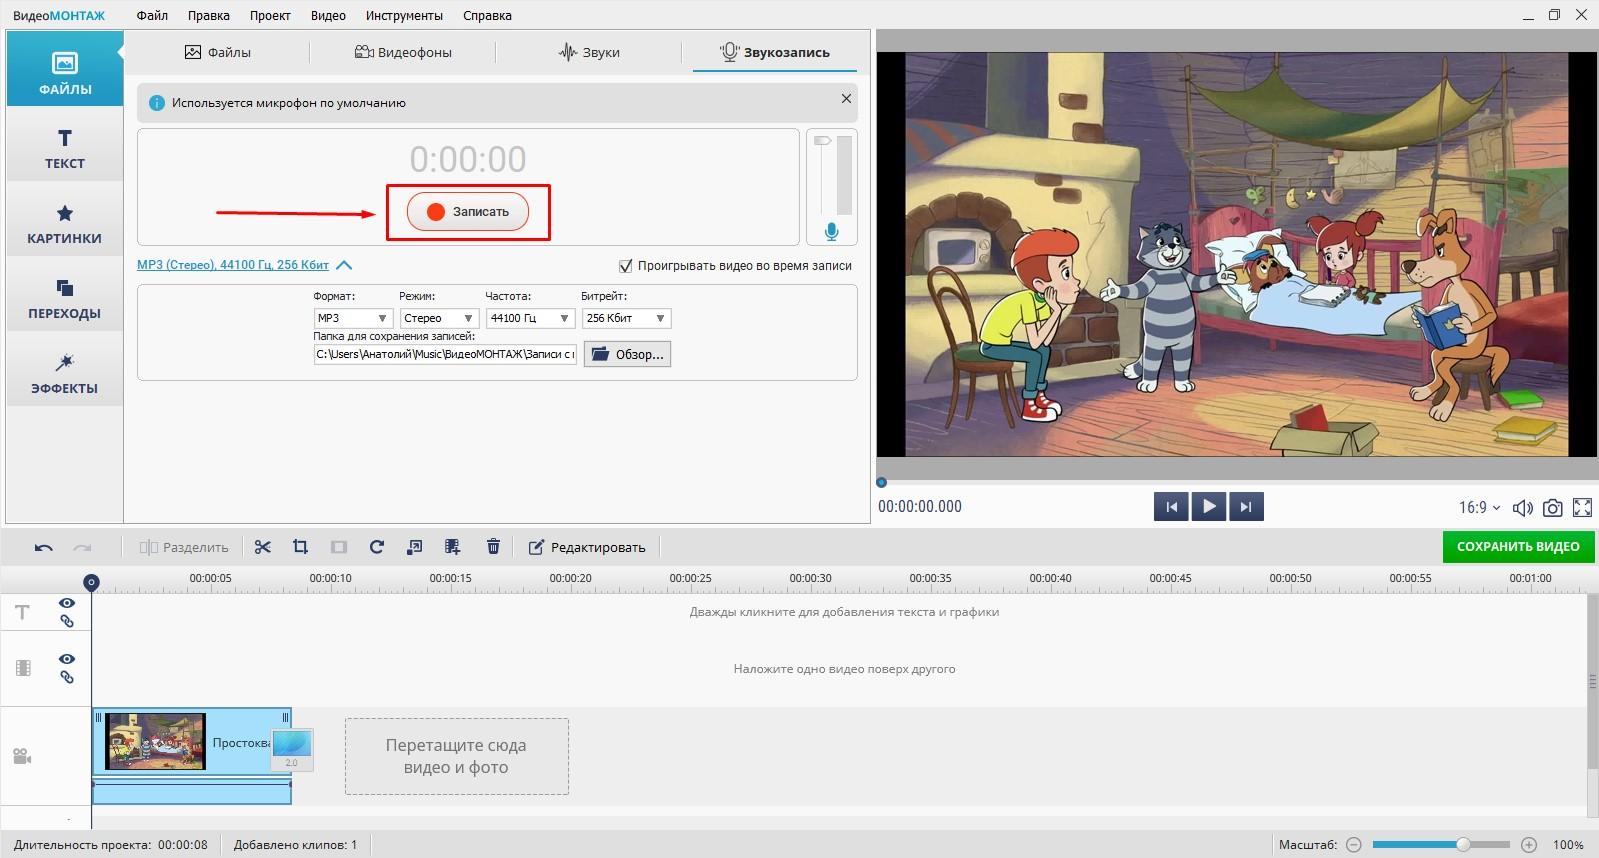The width and height of the screenshot is (1599, 858).
Task: Open the Видео menu
Action: point(328,16)
